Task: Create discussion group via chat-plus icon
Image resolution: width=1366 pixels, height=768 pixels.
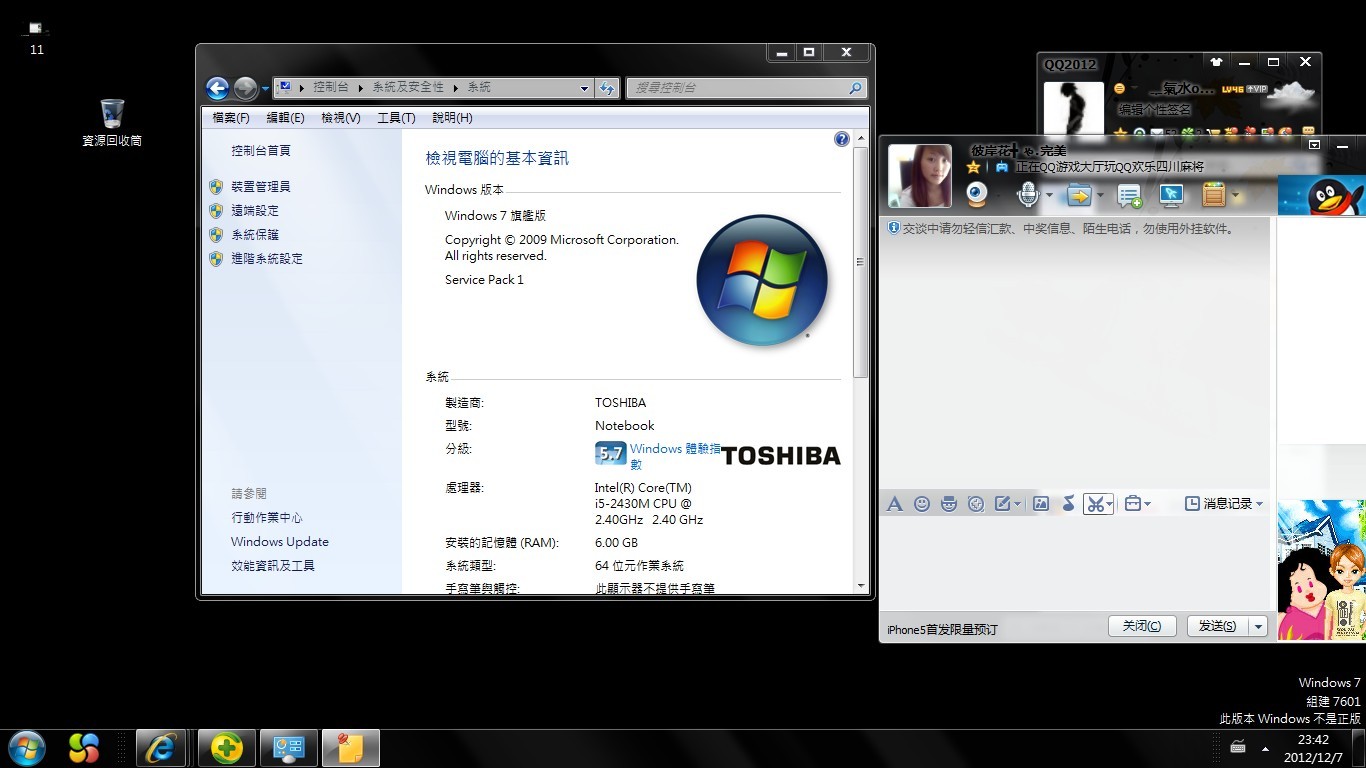Action: (1129, 195)
